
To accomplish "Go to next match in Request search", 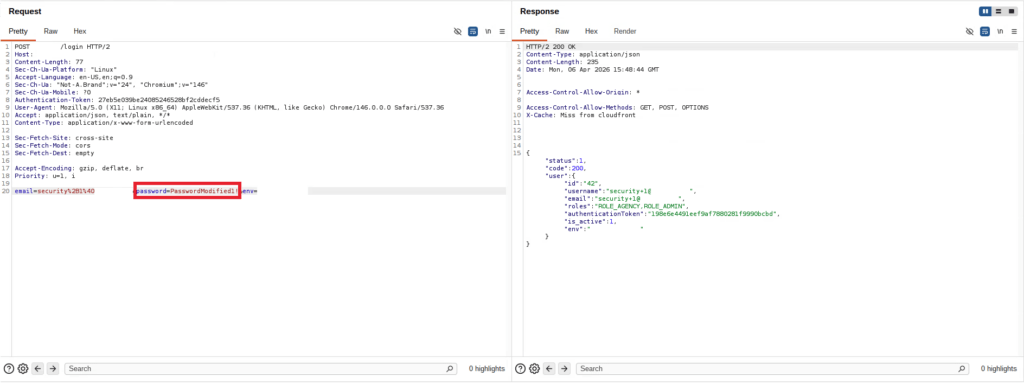I will click(x=54, y=369).
